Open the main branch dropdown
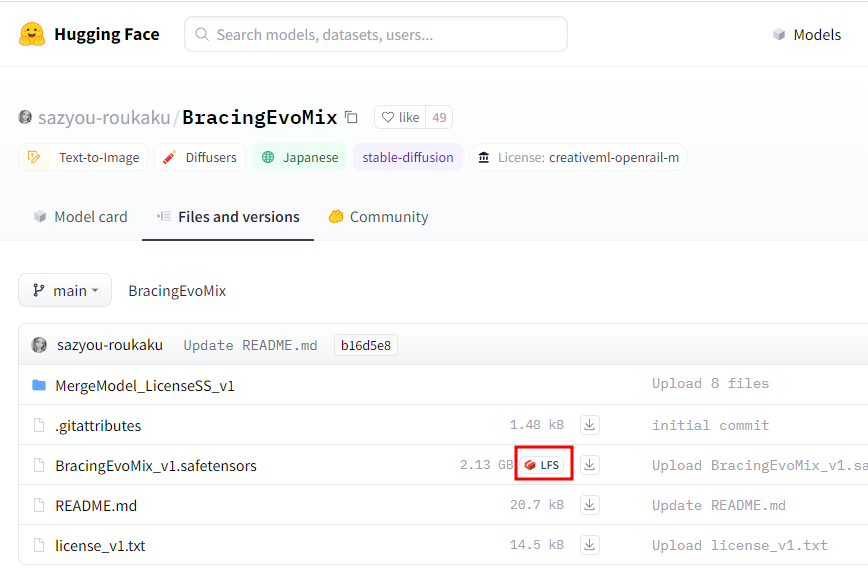The image size is (868, 568). 65,290
